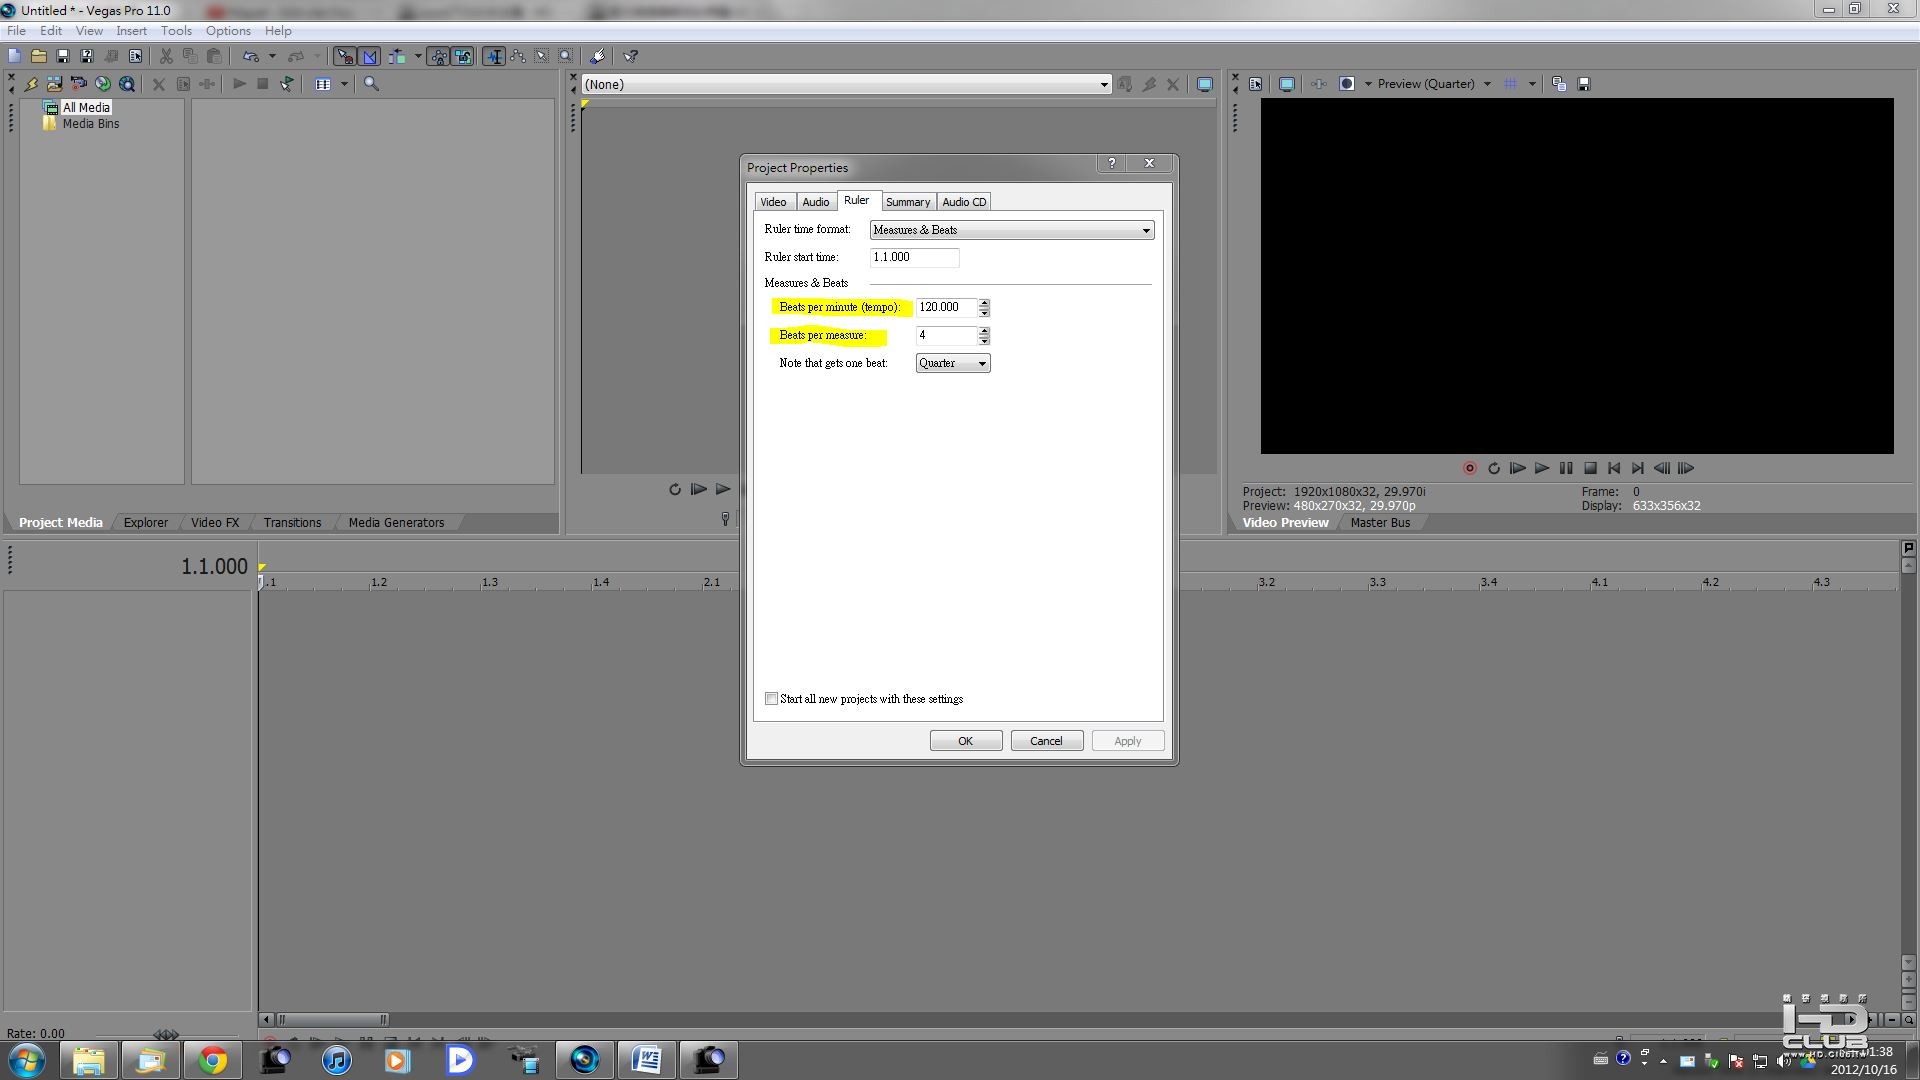Click the Save project floppy icon
This screenshot has width=1920, height=1080.
point(62,57)
